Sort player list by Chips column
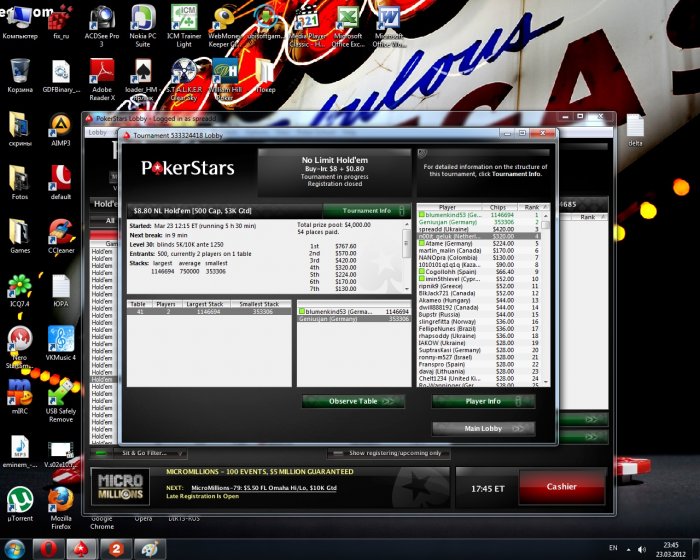This screenshot has height=560, width=700. (x=499, y=207)
